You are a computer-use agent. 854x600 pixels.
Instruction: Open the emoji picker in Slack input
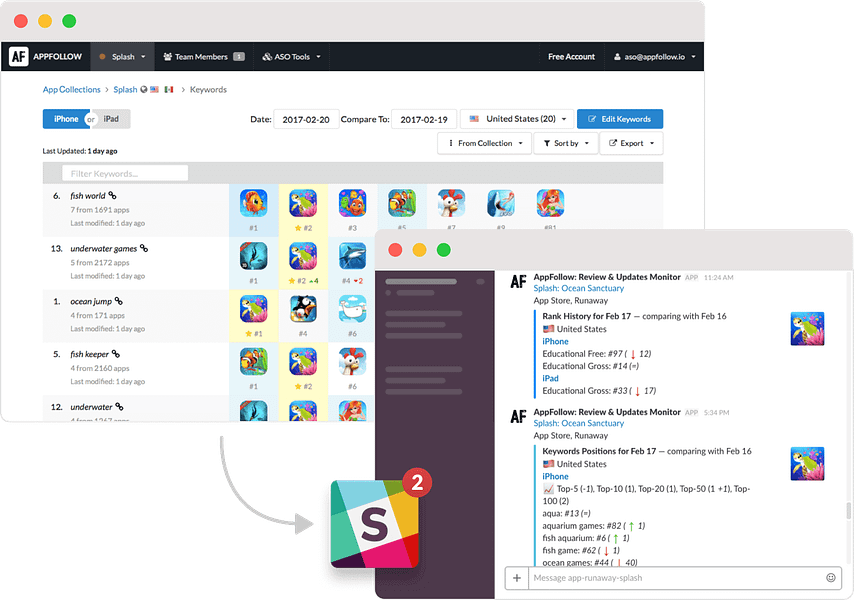(x=831, y=578)
